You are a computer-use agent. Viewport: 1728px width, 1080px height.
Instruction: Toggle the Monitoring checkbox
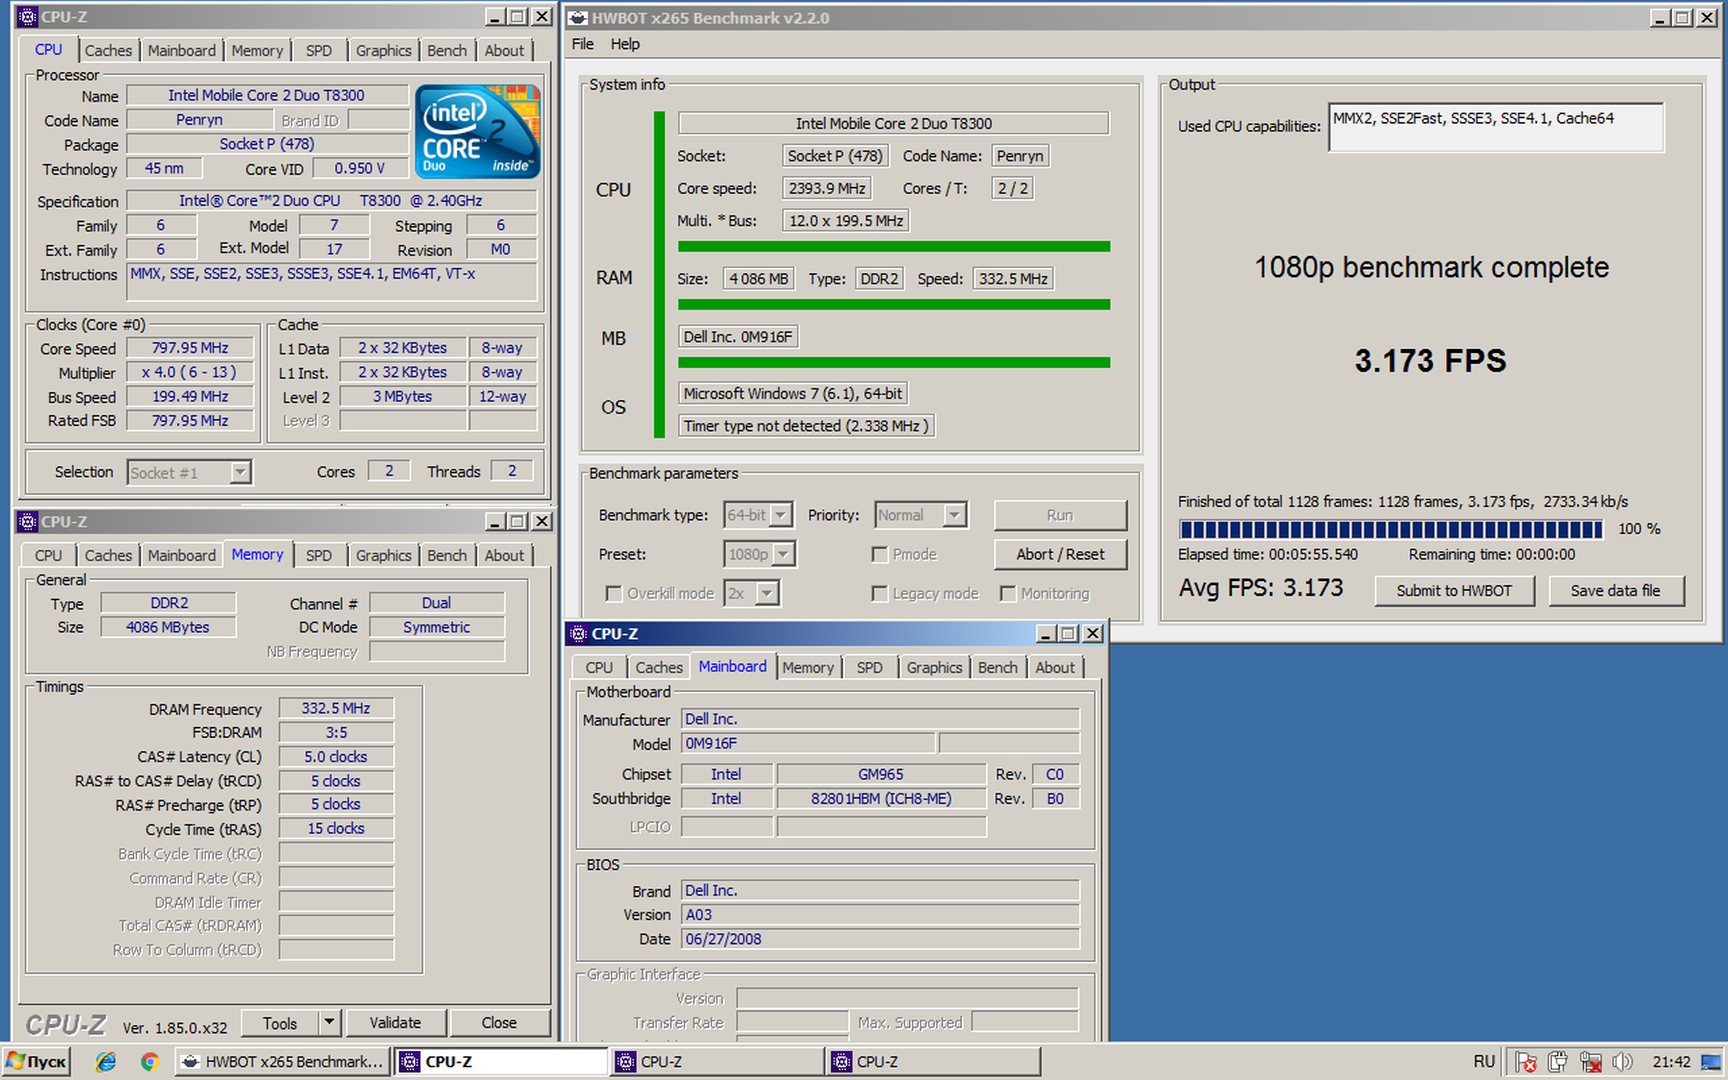point(1008,593)
